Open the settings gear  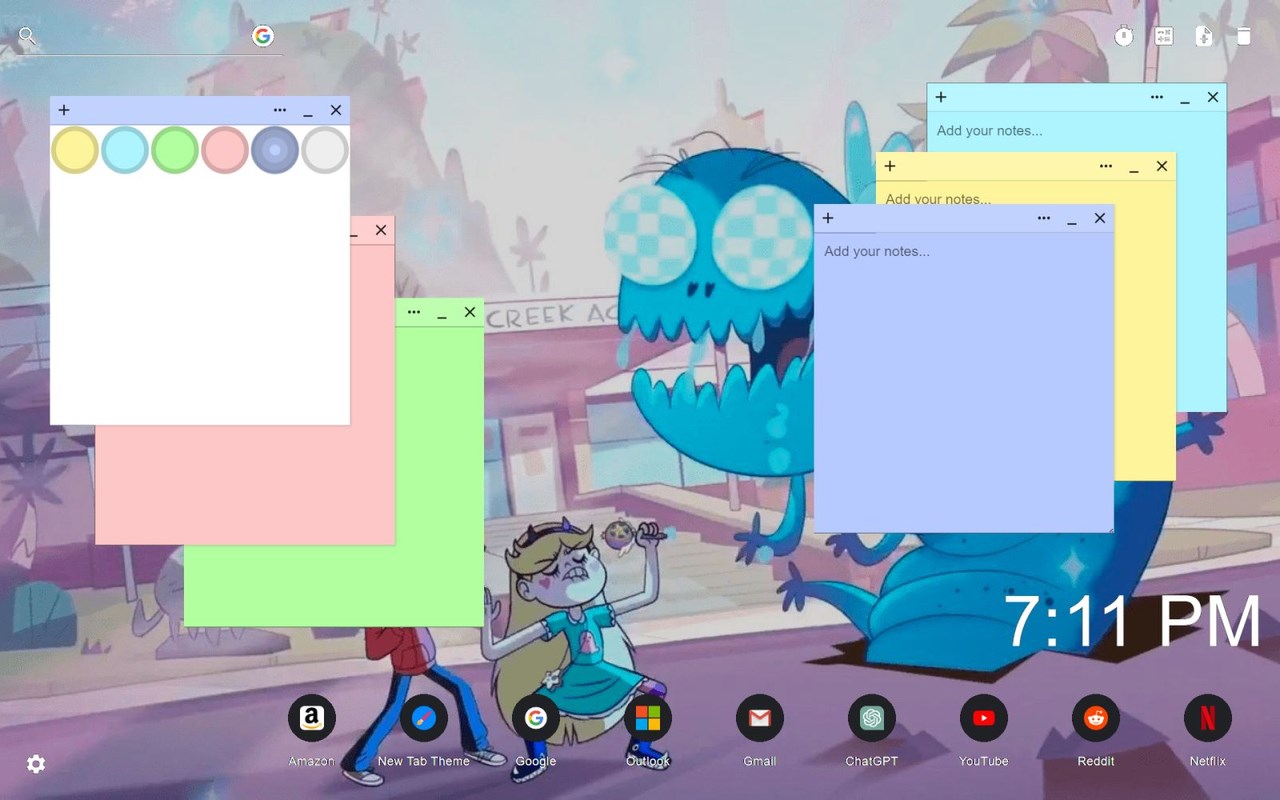point(36,764)
